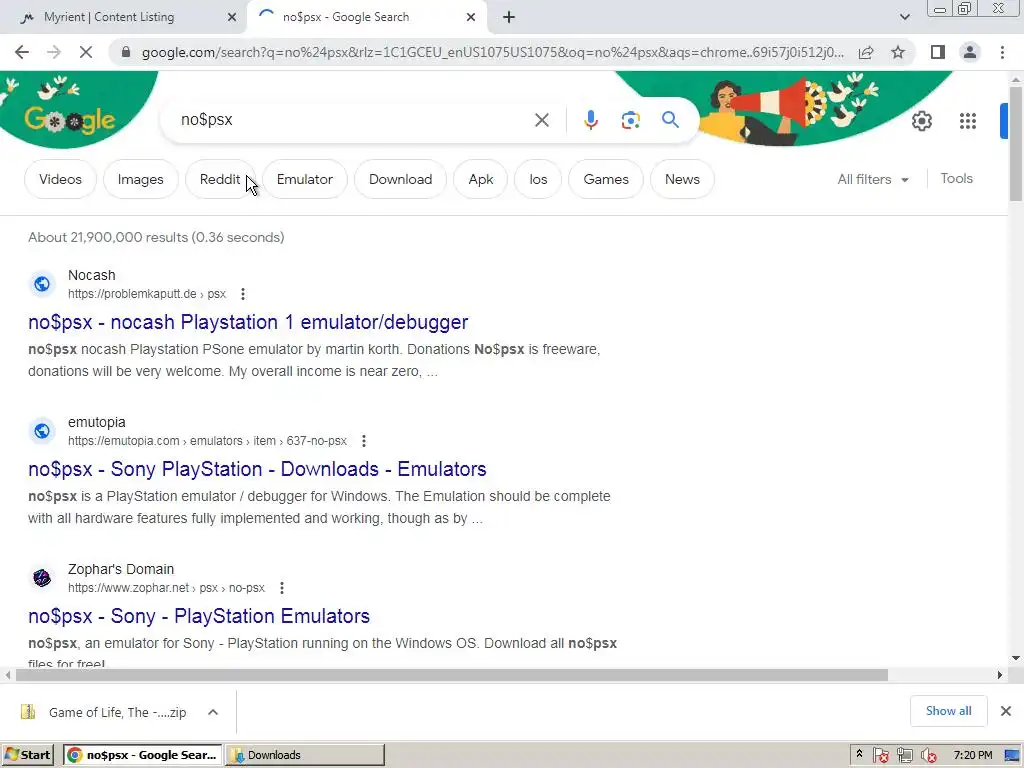Viewport: 1024px width, 768px height.
Task: Click scroll down arrow on vertical scrollbar
Action: tap(1016, 658)
